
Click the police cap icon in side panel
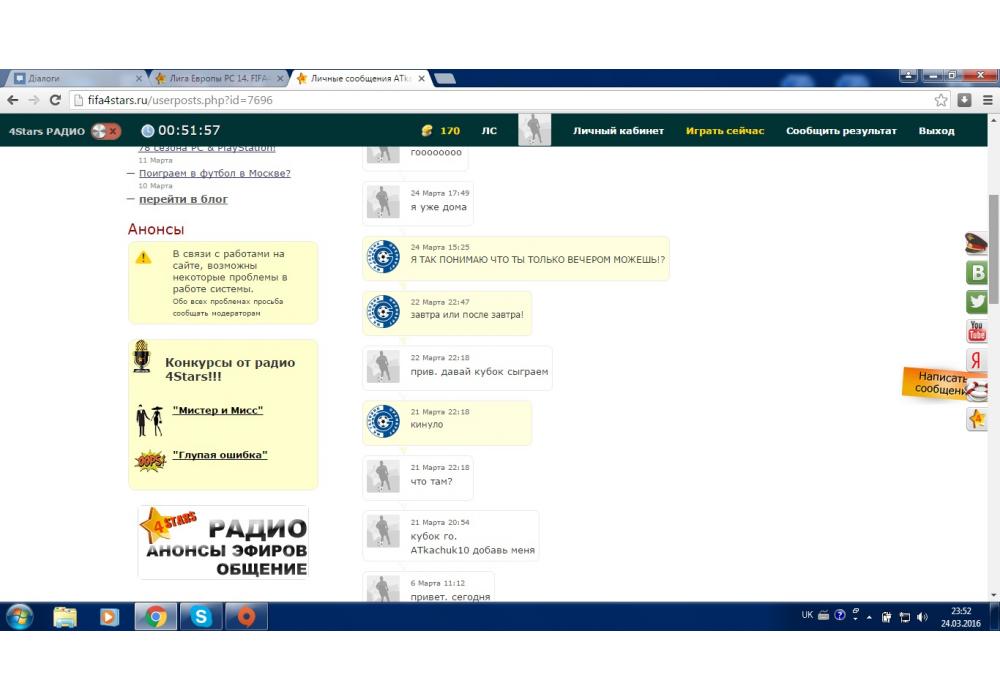point(976,243)
